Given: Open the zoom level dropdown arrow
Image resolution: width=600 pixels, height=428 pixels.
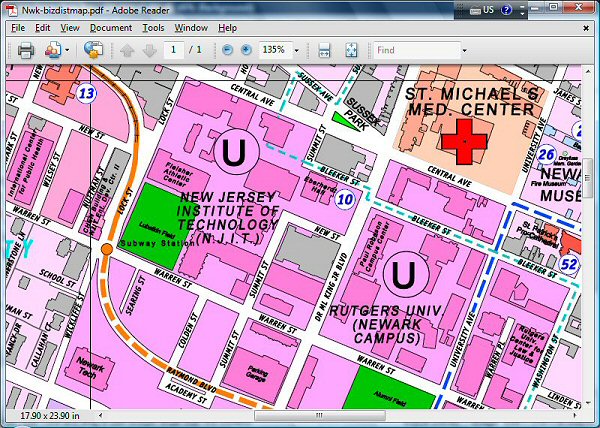Looking at the screenshot, I should coord(297,50).
